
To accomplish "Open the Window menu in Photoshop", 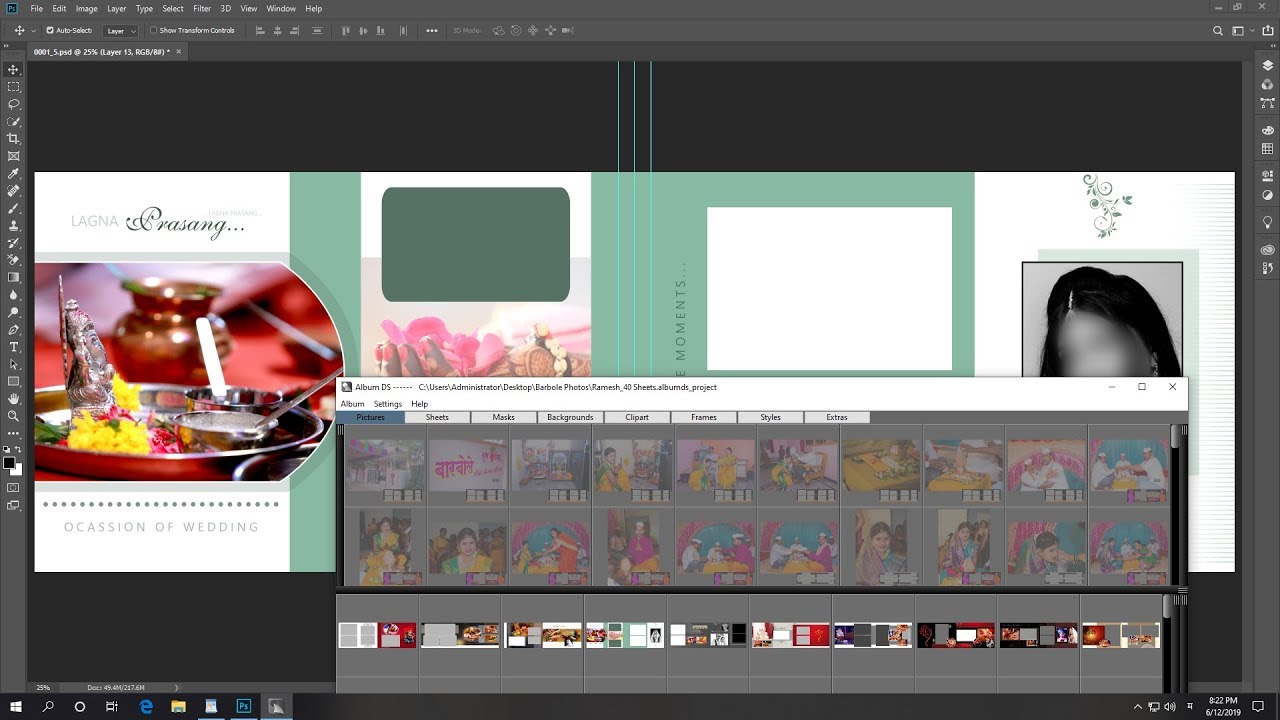I will coord(281,9).
